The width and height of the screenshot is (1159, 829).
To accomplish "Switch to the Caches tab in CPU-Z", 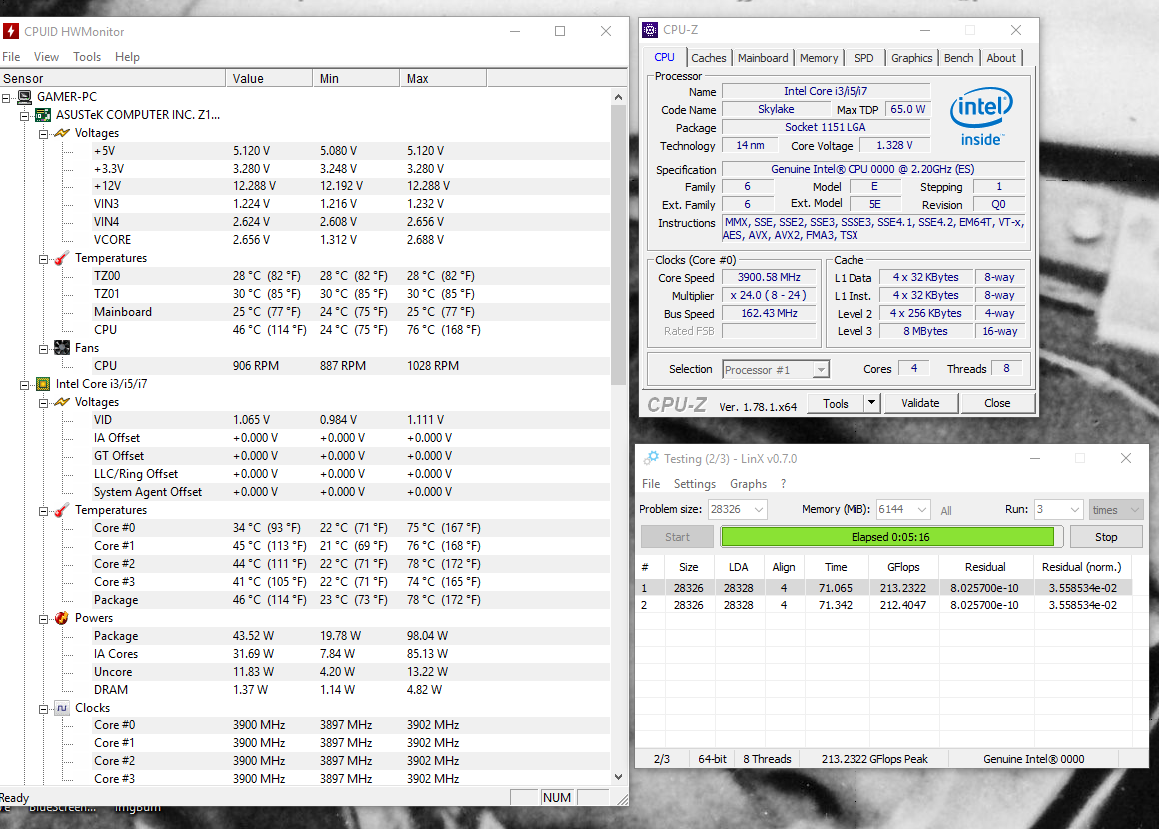I will coord(709,58).
